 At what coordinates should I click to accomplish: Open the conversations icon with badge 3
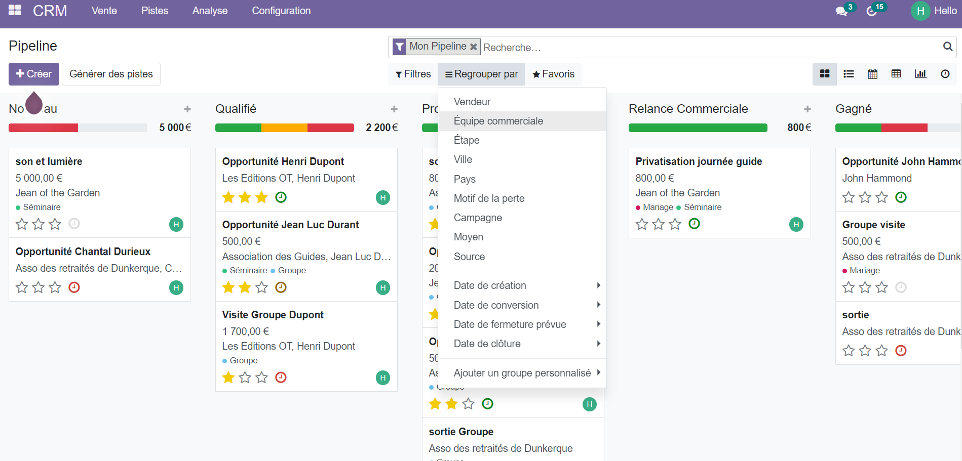[x=842, y=11]
